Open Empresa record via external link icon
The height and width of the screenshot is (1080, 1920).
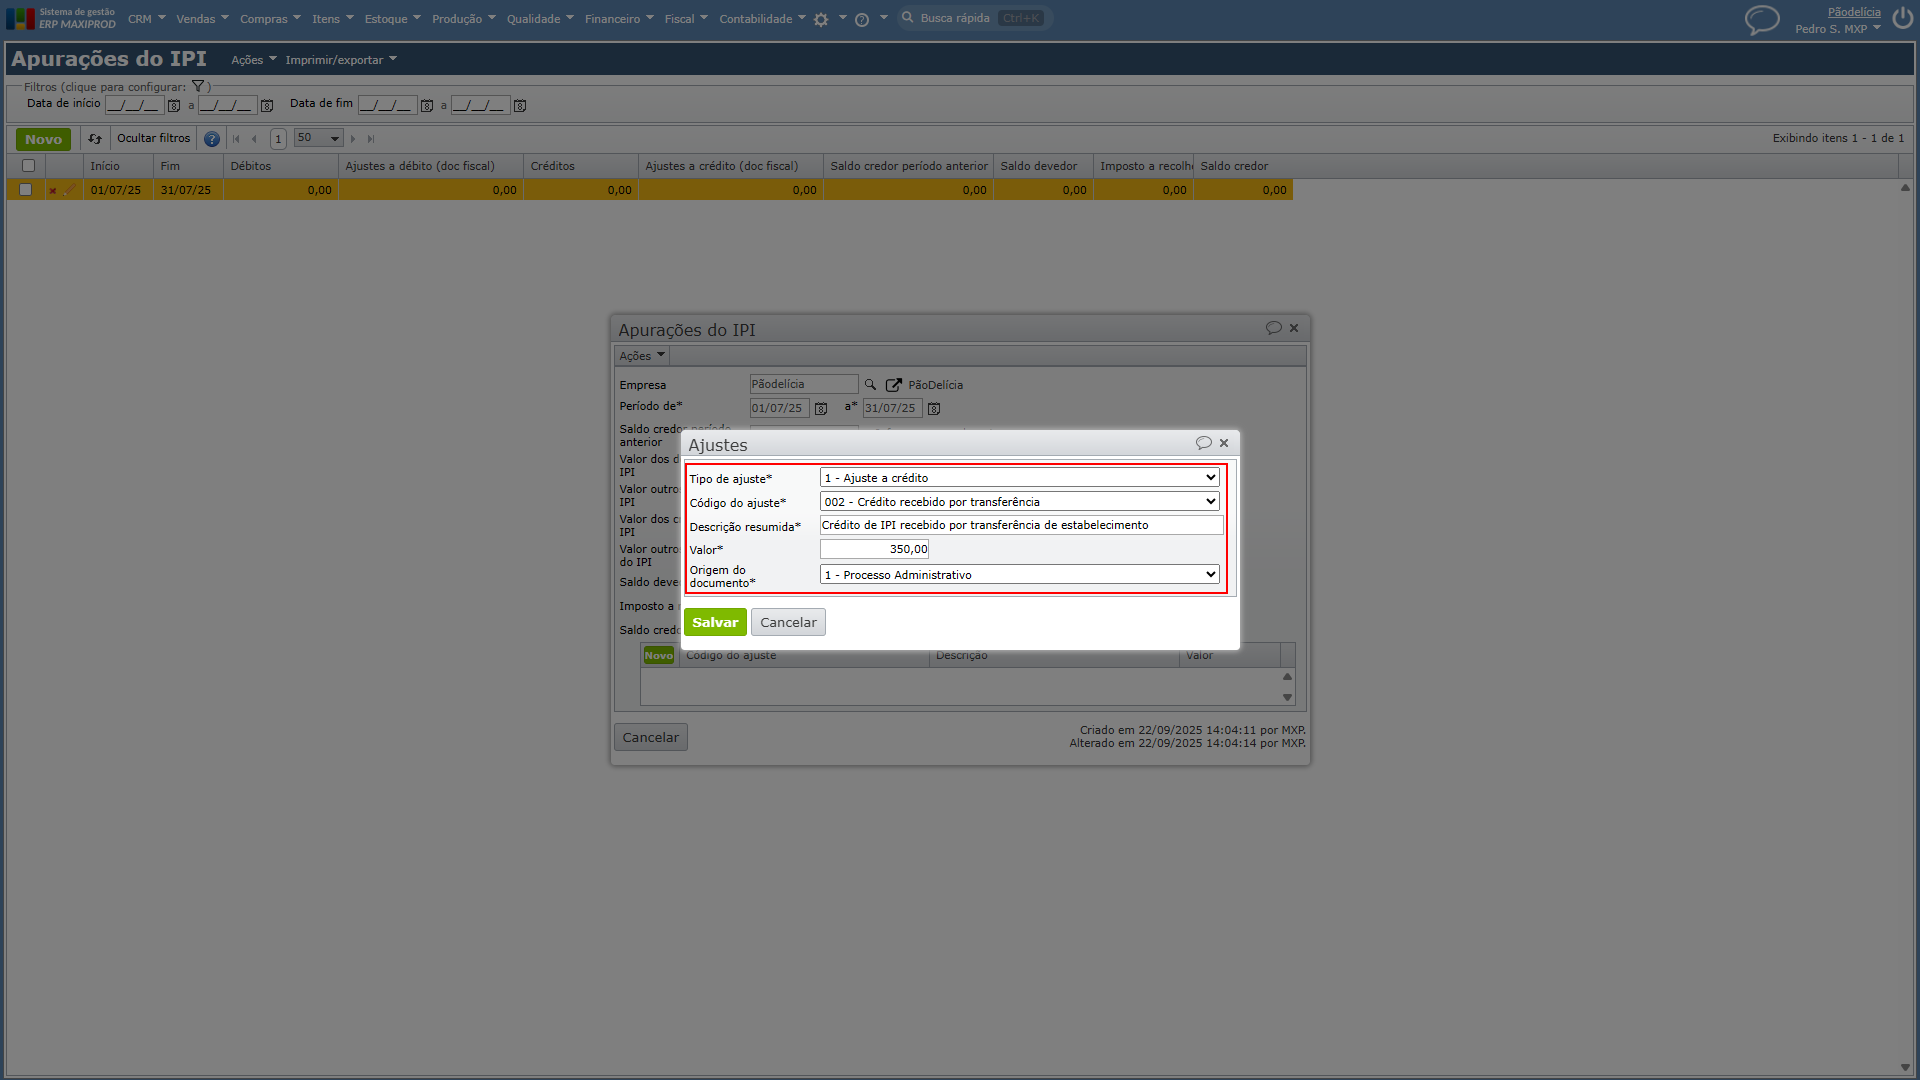point(894,385)
